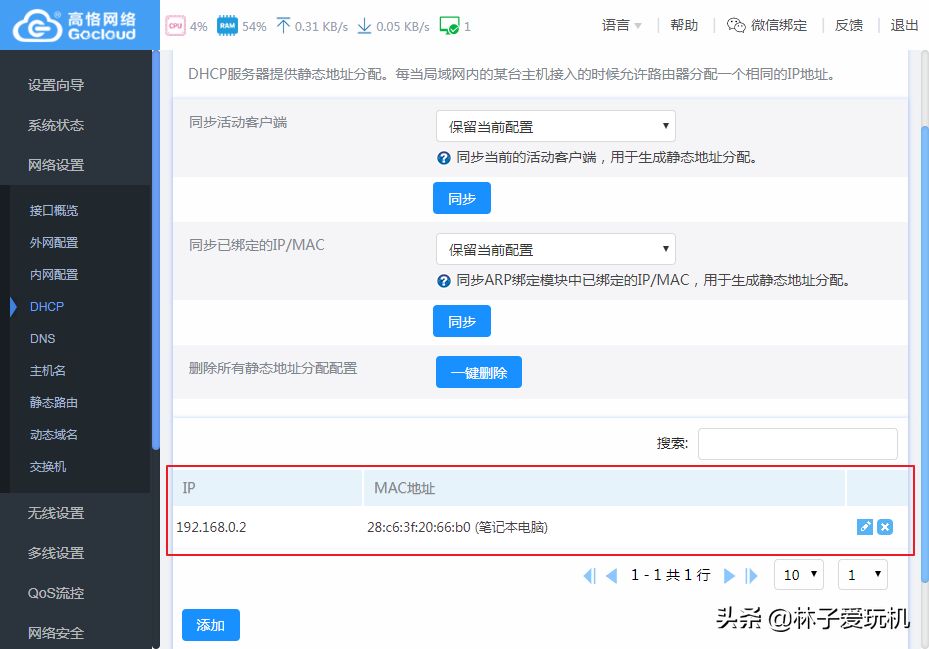Go to next page of table
Screen dimensions: 929x649
tap(729, 575)
